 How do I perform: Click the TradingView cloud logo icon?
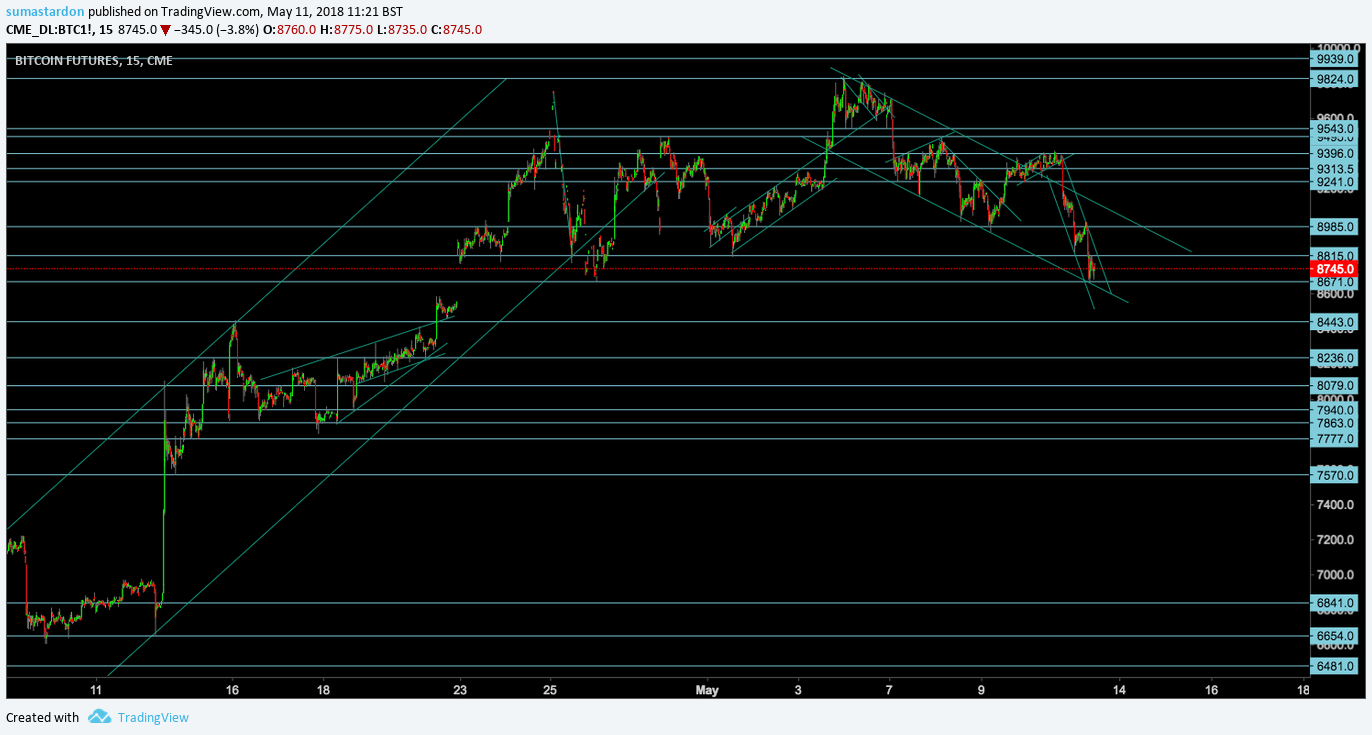[x=99, y=716]
